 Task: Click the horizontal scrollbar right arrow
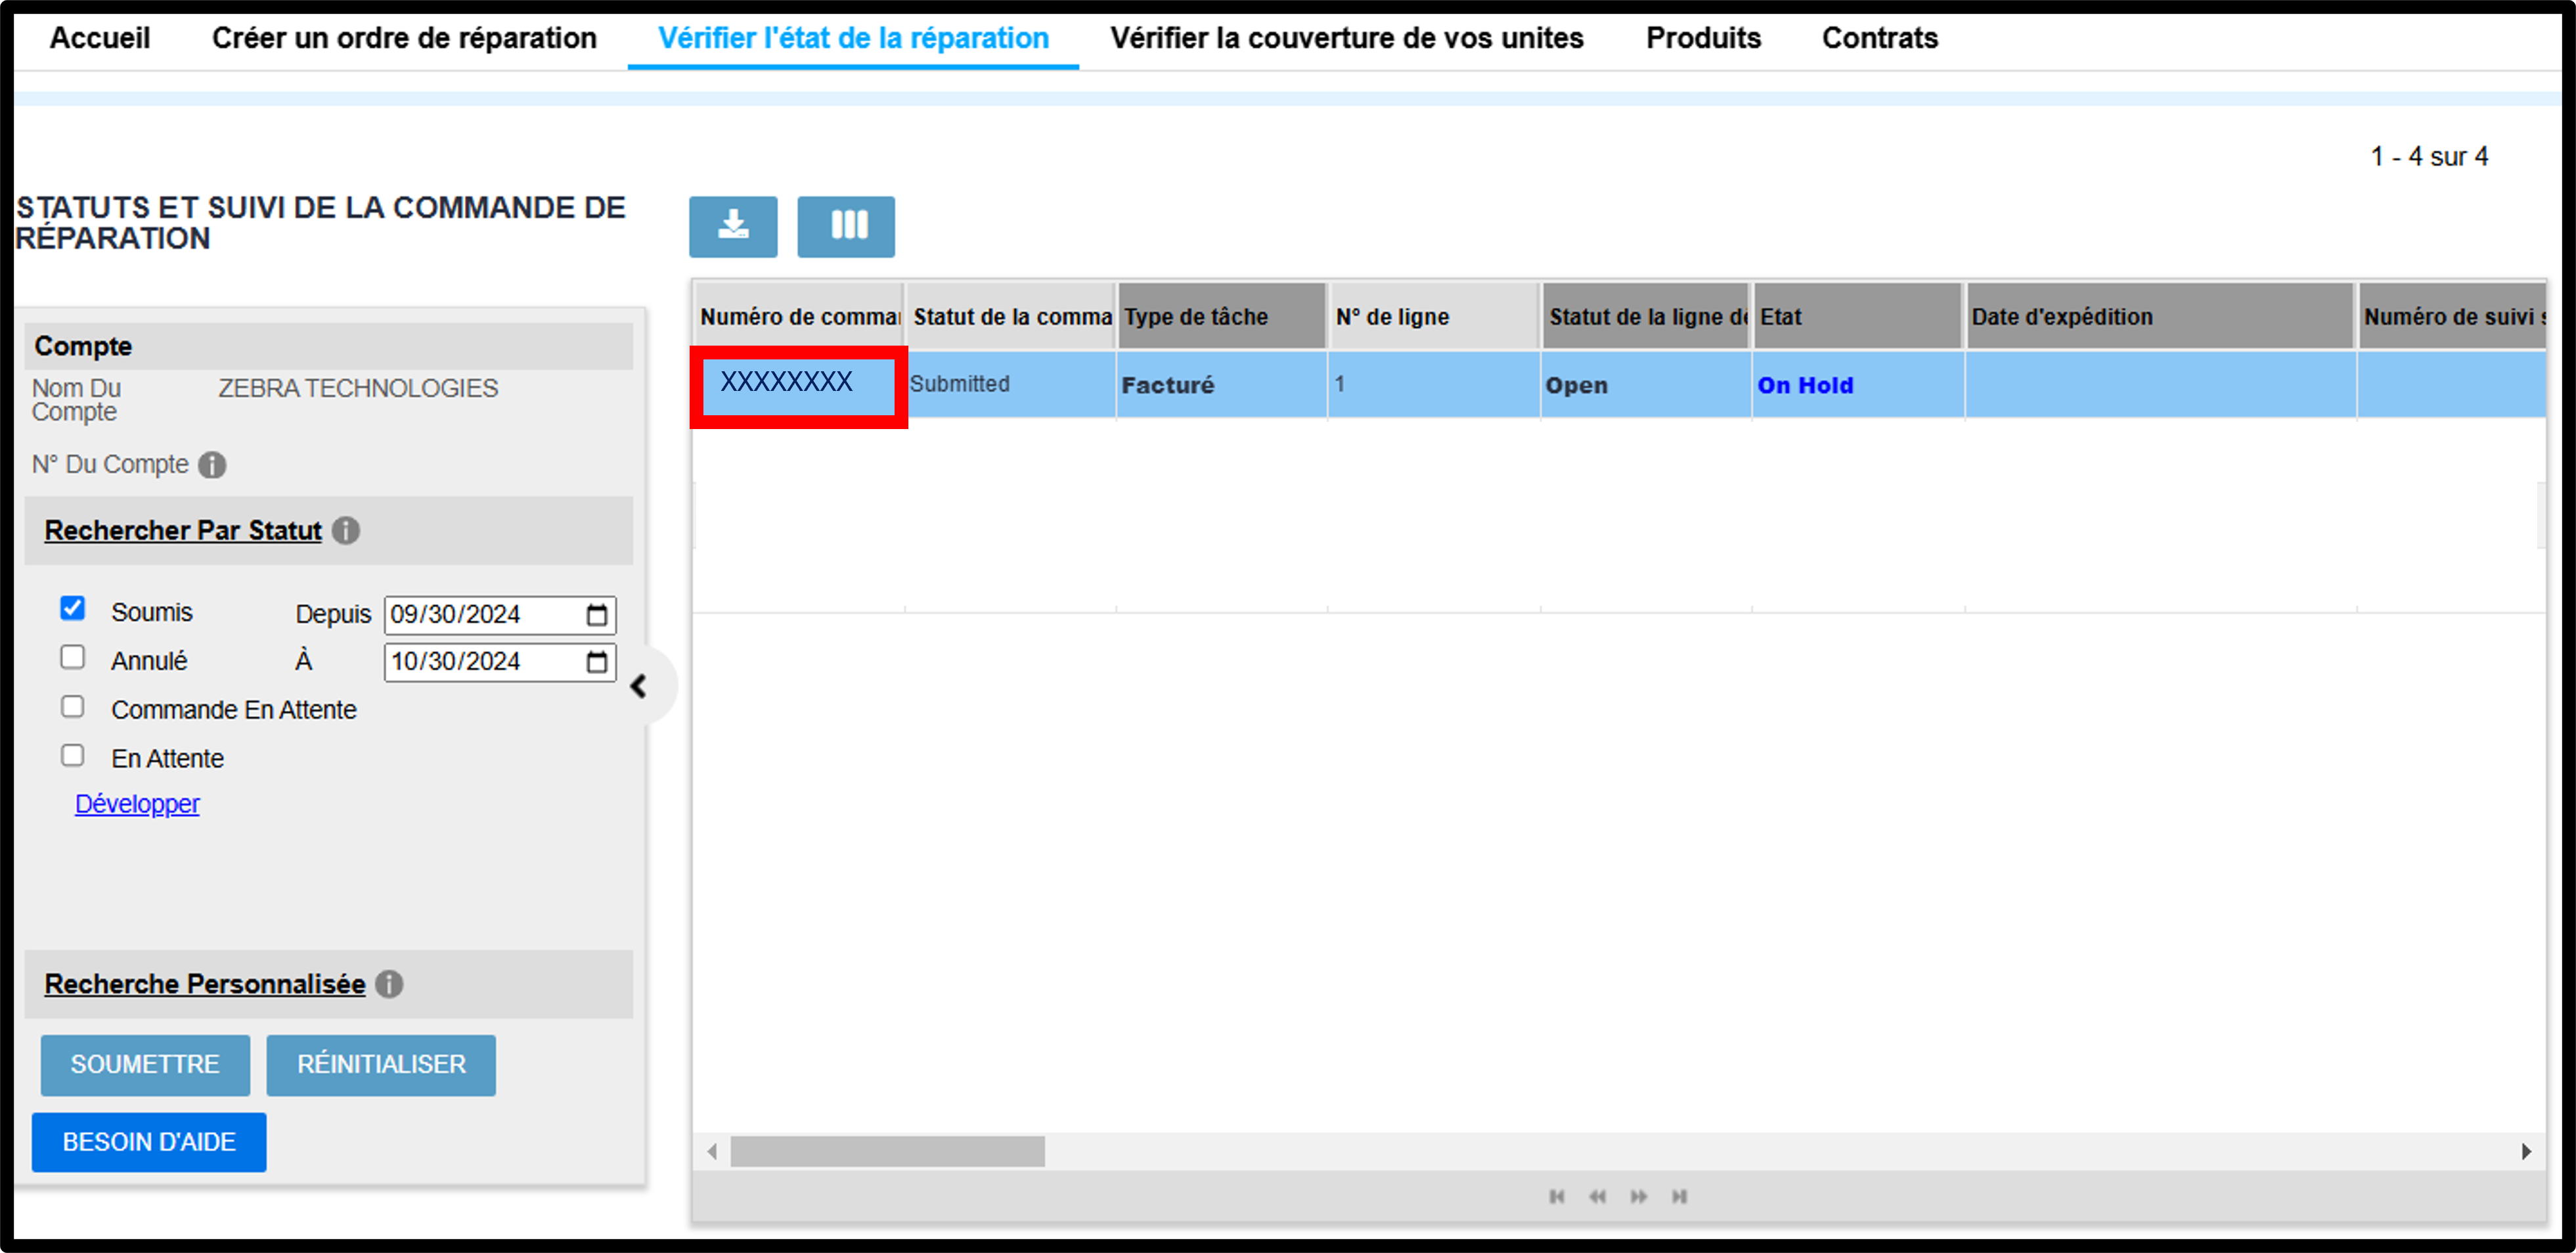[2526, 1151]
